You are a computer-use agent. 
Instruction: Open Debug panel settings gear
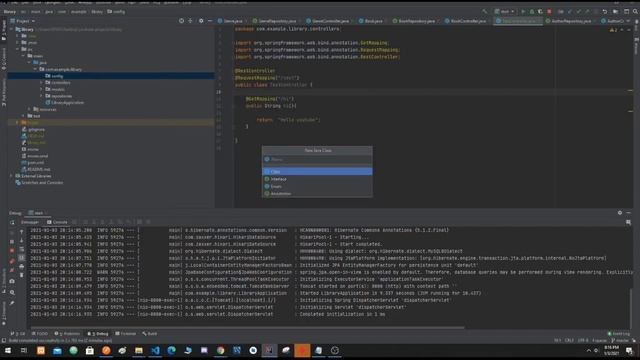(x=620, y=213)
